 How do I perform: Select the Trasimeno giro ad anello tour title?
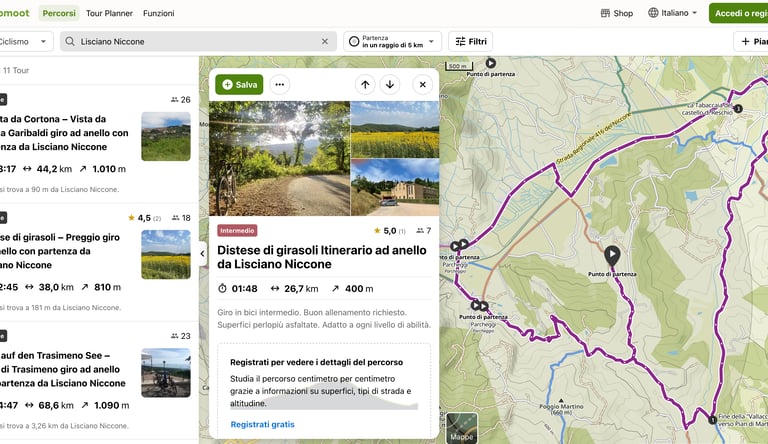click(63, 370)
